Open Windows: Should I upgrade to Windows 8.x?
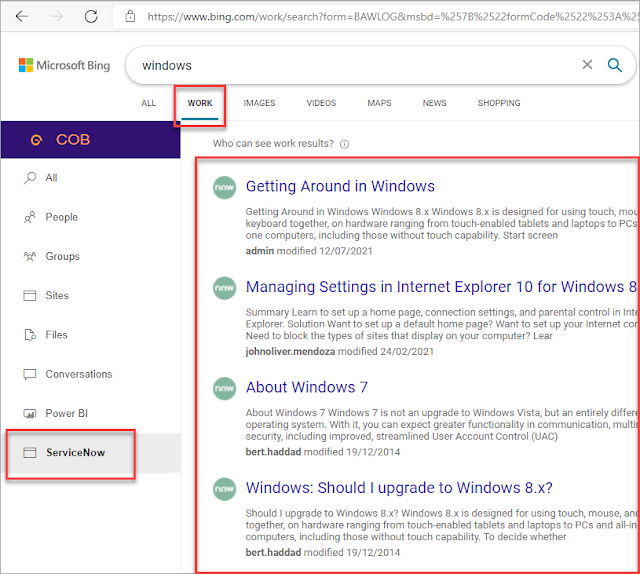The width and height of the screenshot is (640, 574). (399, 488)
